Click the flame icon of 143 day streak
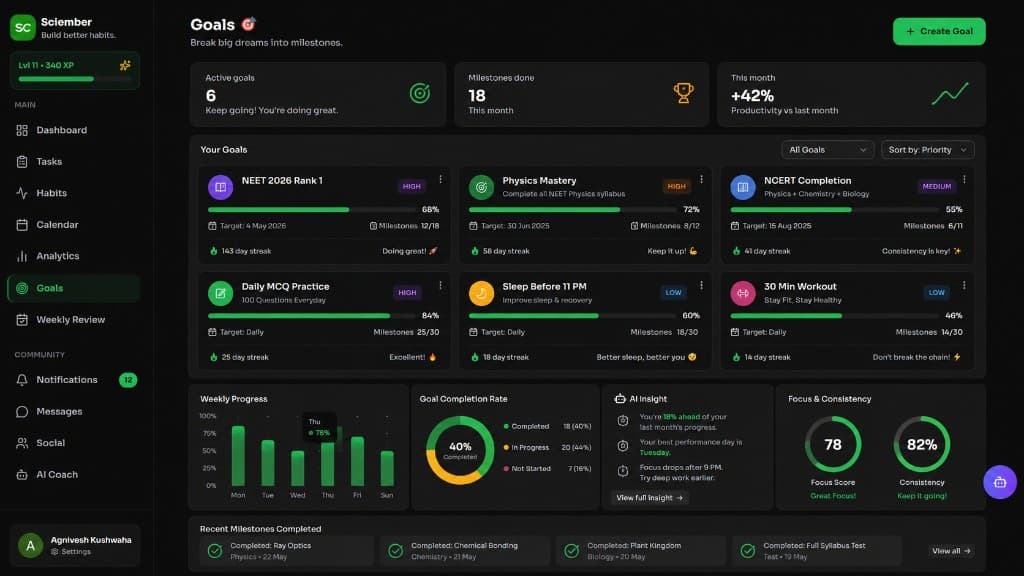This screenshot has width=1024, height=576. pos(214,251)
